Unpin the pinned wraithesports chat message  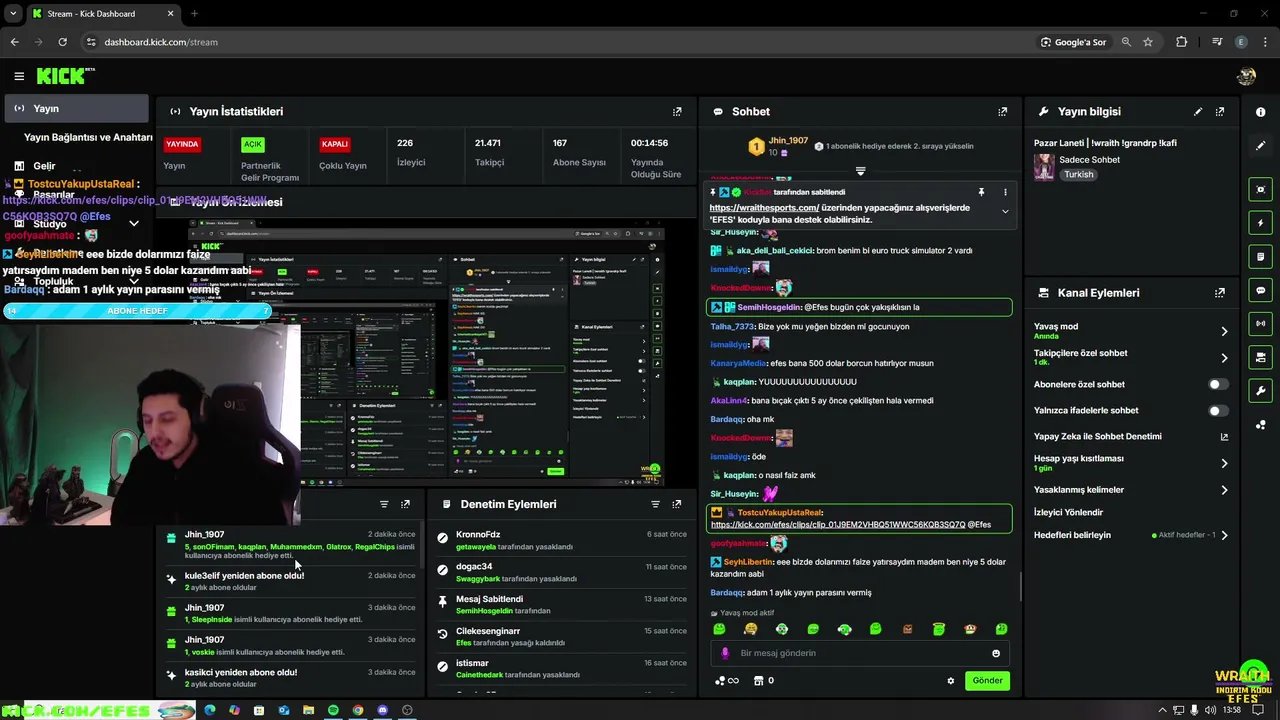click(981, 192)
